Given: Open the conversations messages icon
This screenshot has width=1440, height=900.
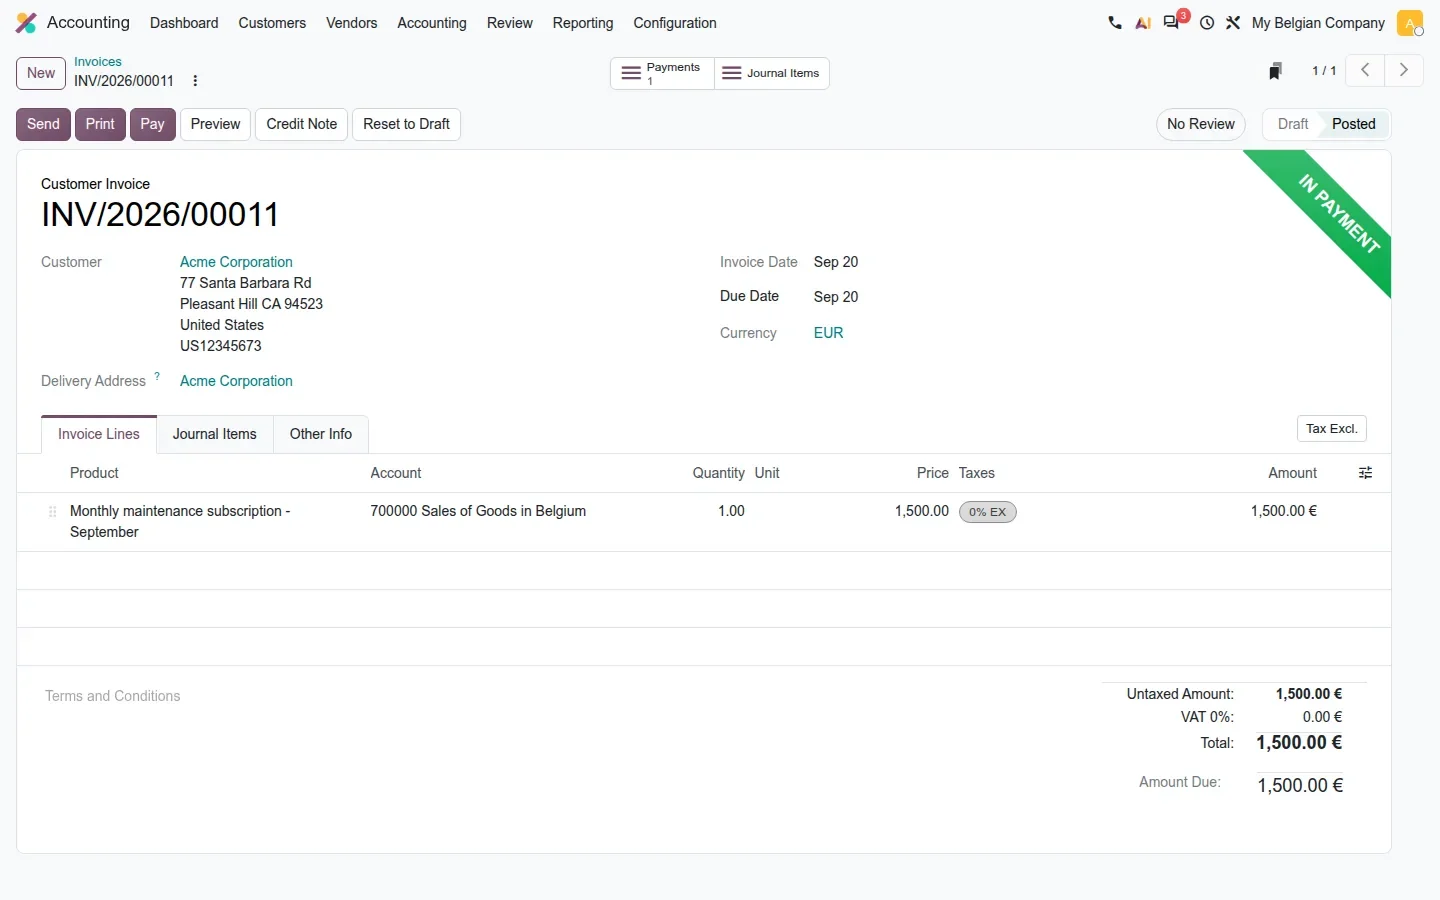Looking at the screenshot, I should tap(1172, 22).
